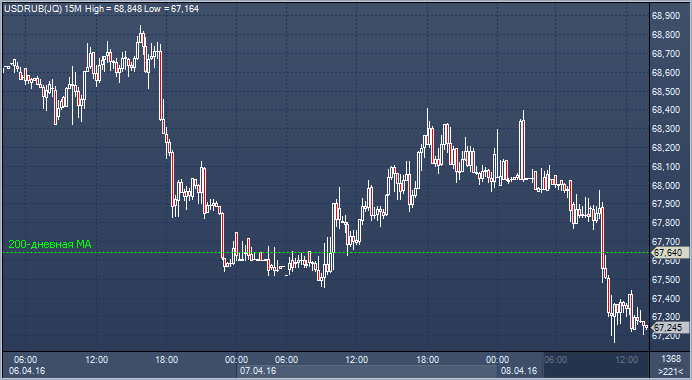
Task: Click the 68,200 price axis label
Action: [666, 148]
